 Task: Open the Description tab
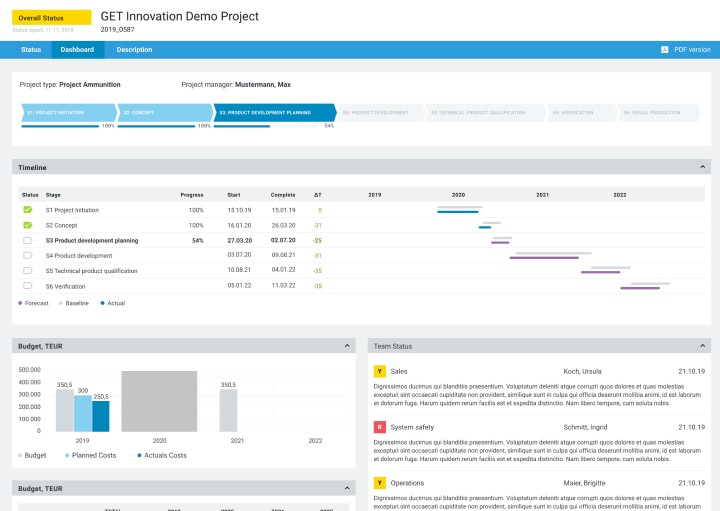pyautogui.click(x=134, y=50)
